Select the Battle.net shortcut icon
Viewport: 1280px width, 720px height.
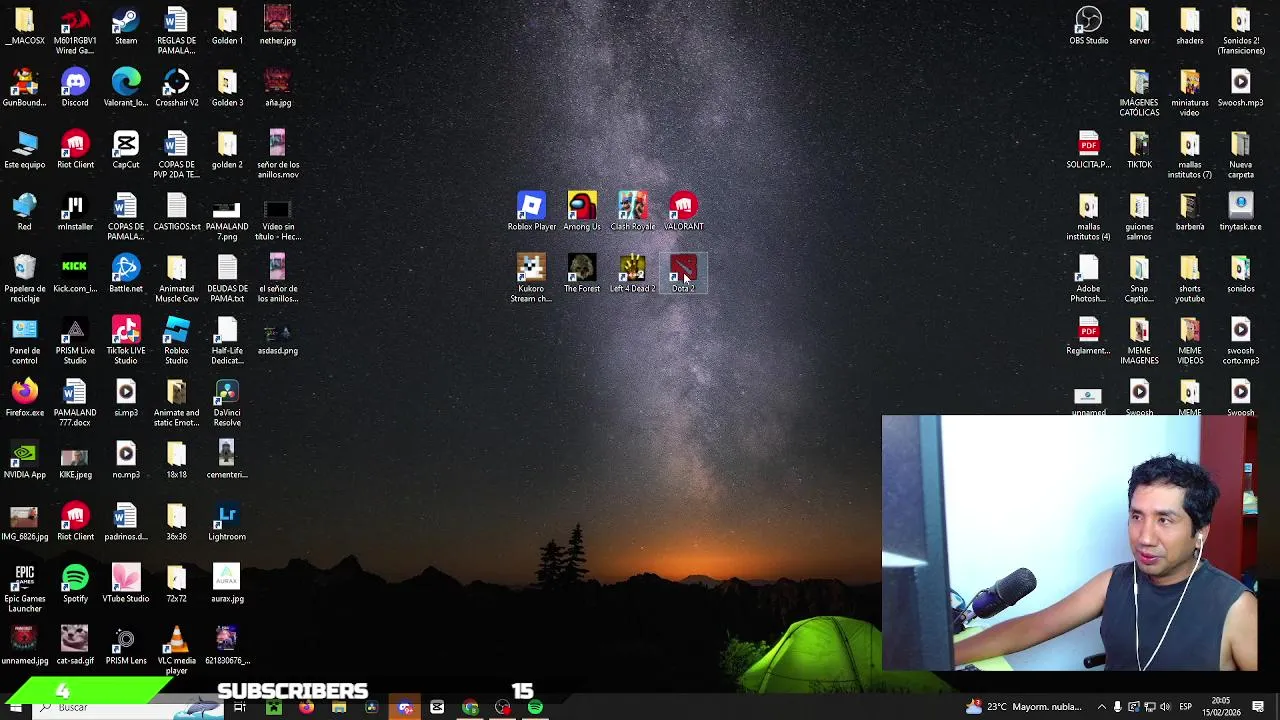[126, 274]
